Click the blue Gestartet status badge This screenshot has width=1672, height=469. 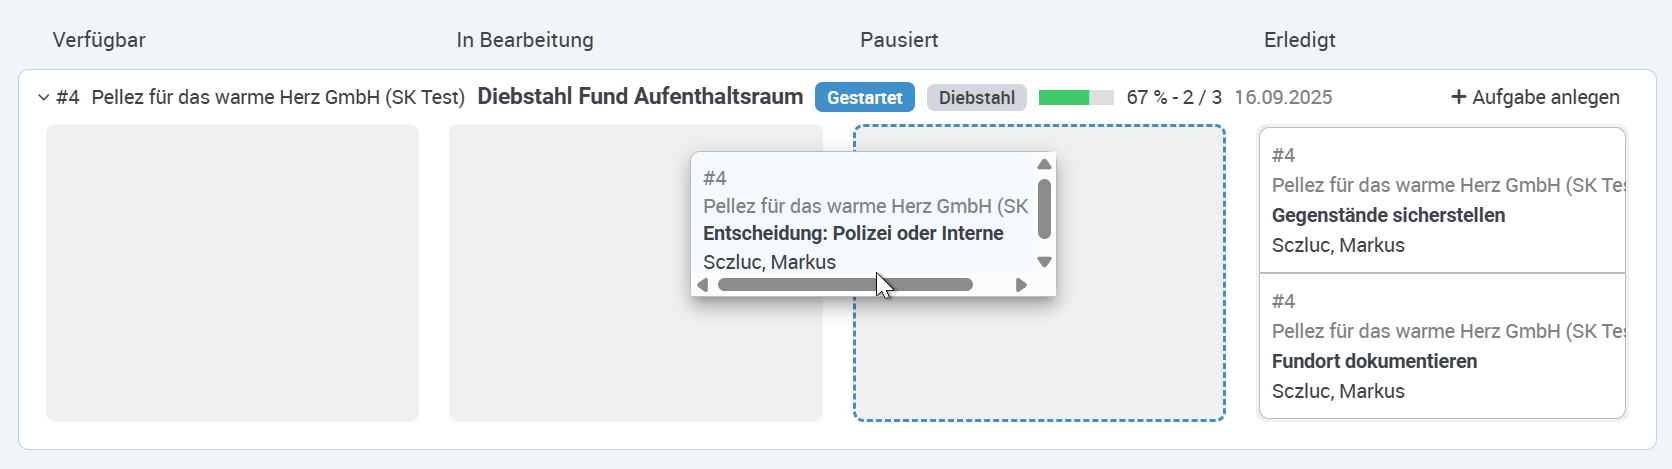(x=865, y=97)
